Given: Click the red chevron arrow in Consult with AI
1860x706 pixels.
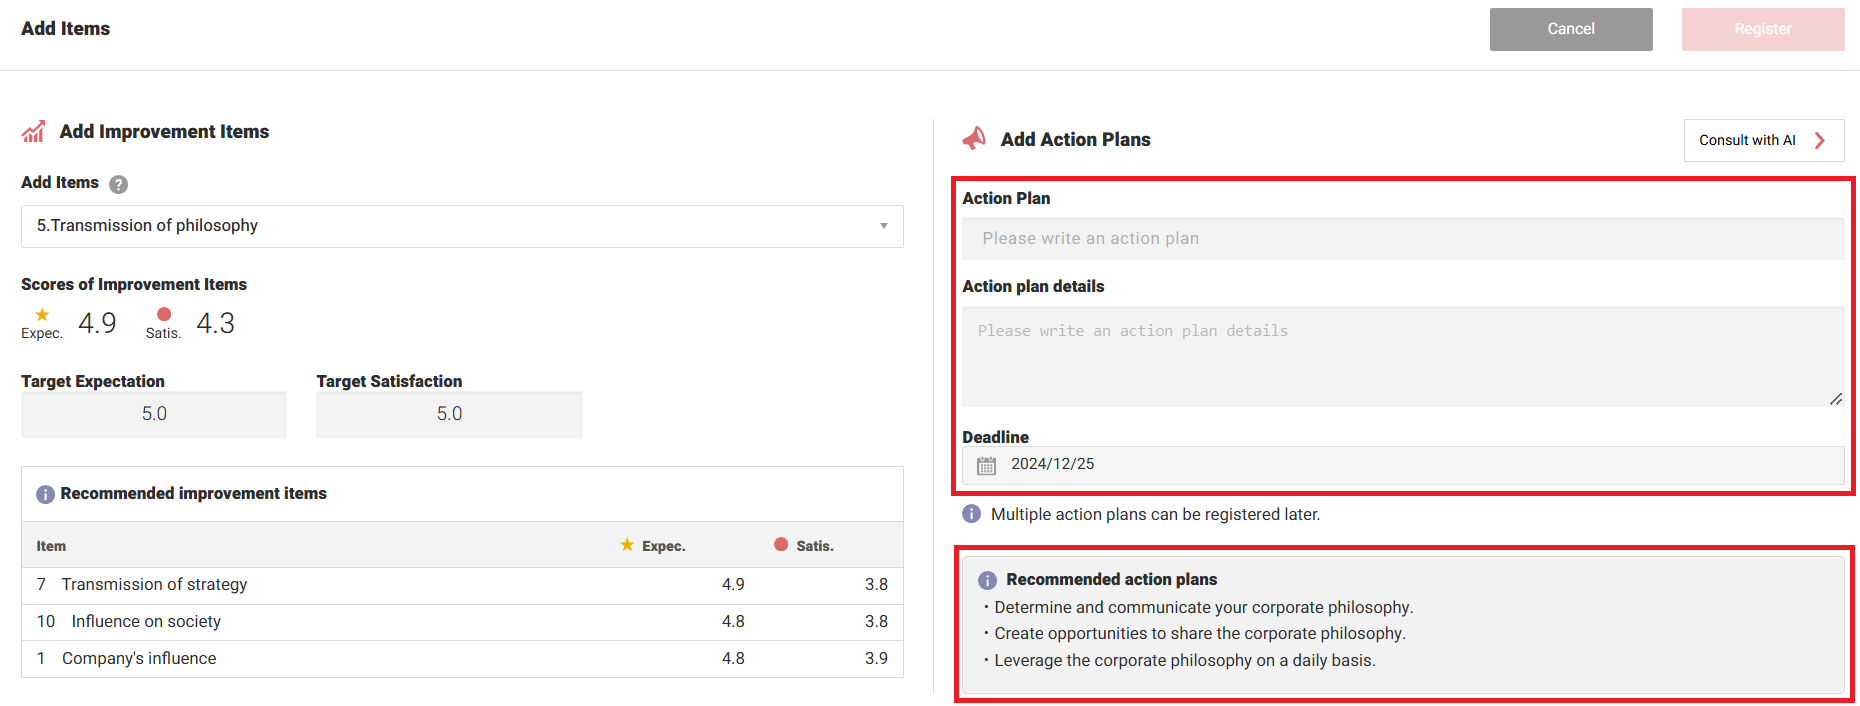Looking at the screenshot, I should (1820, 141).
